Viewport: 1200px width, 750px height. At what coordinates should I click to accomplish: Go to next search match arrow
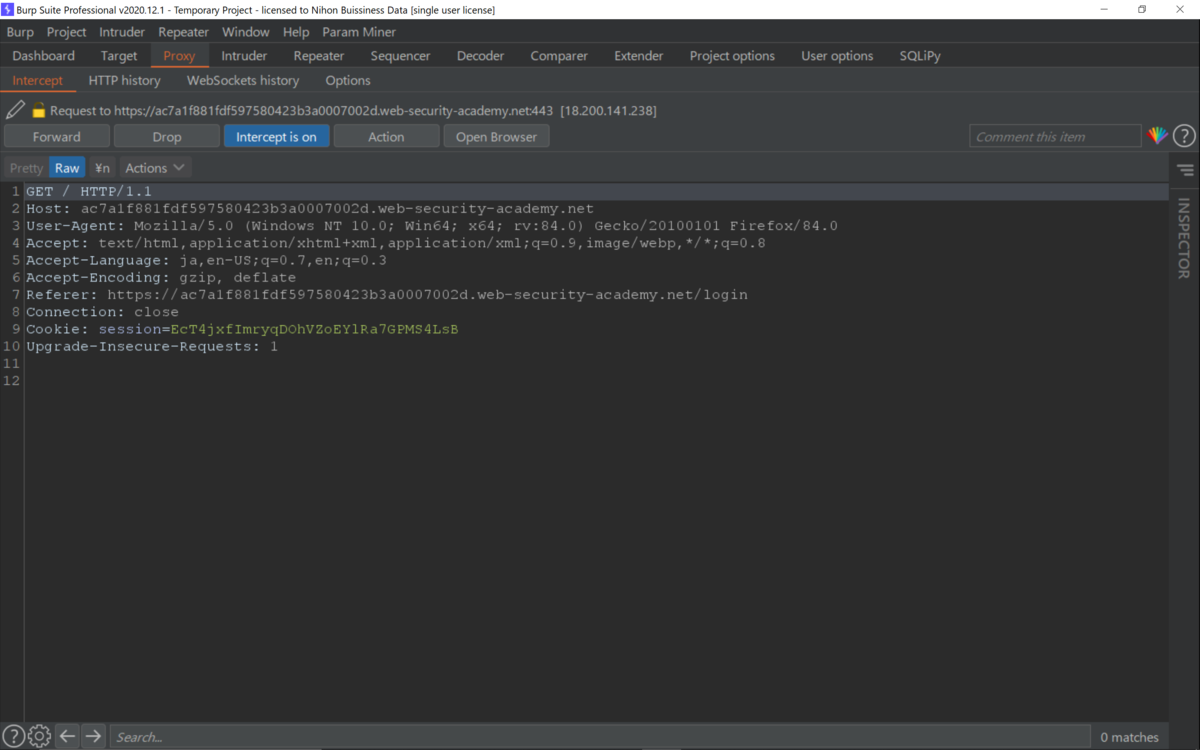coord(93,737)
